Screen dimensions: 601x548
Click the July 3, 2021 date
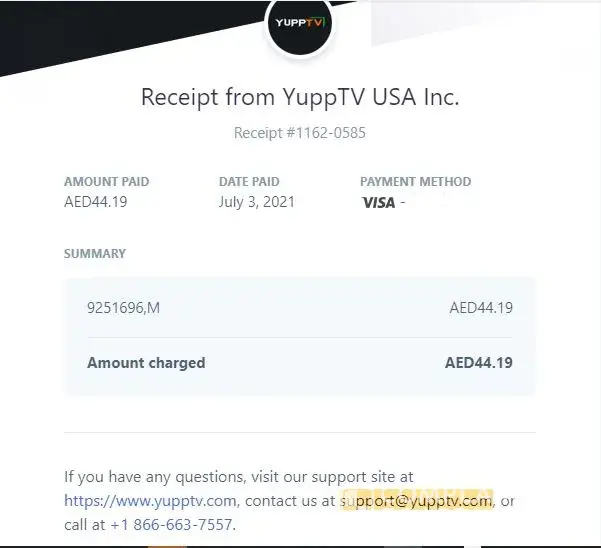[257, 202]
